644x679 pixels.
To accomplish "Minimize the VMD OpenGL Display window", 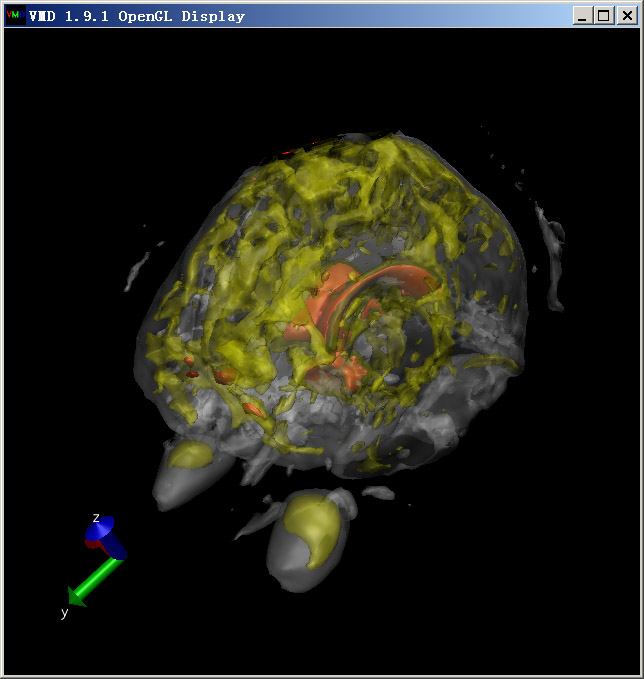I will pos(583,16).
